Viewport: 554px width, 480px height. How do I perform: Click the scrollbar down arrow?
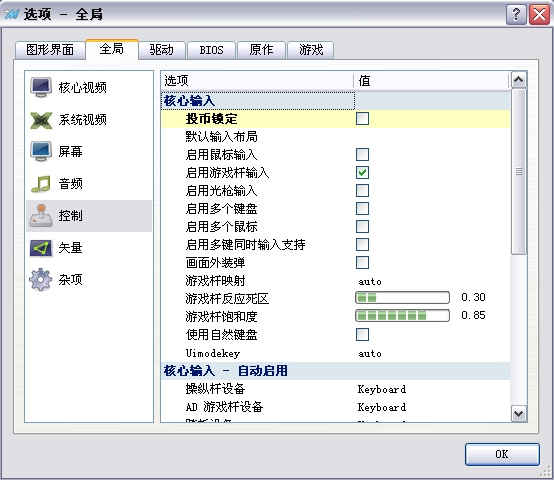coord(519,413)
